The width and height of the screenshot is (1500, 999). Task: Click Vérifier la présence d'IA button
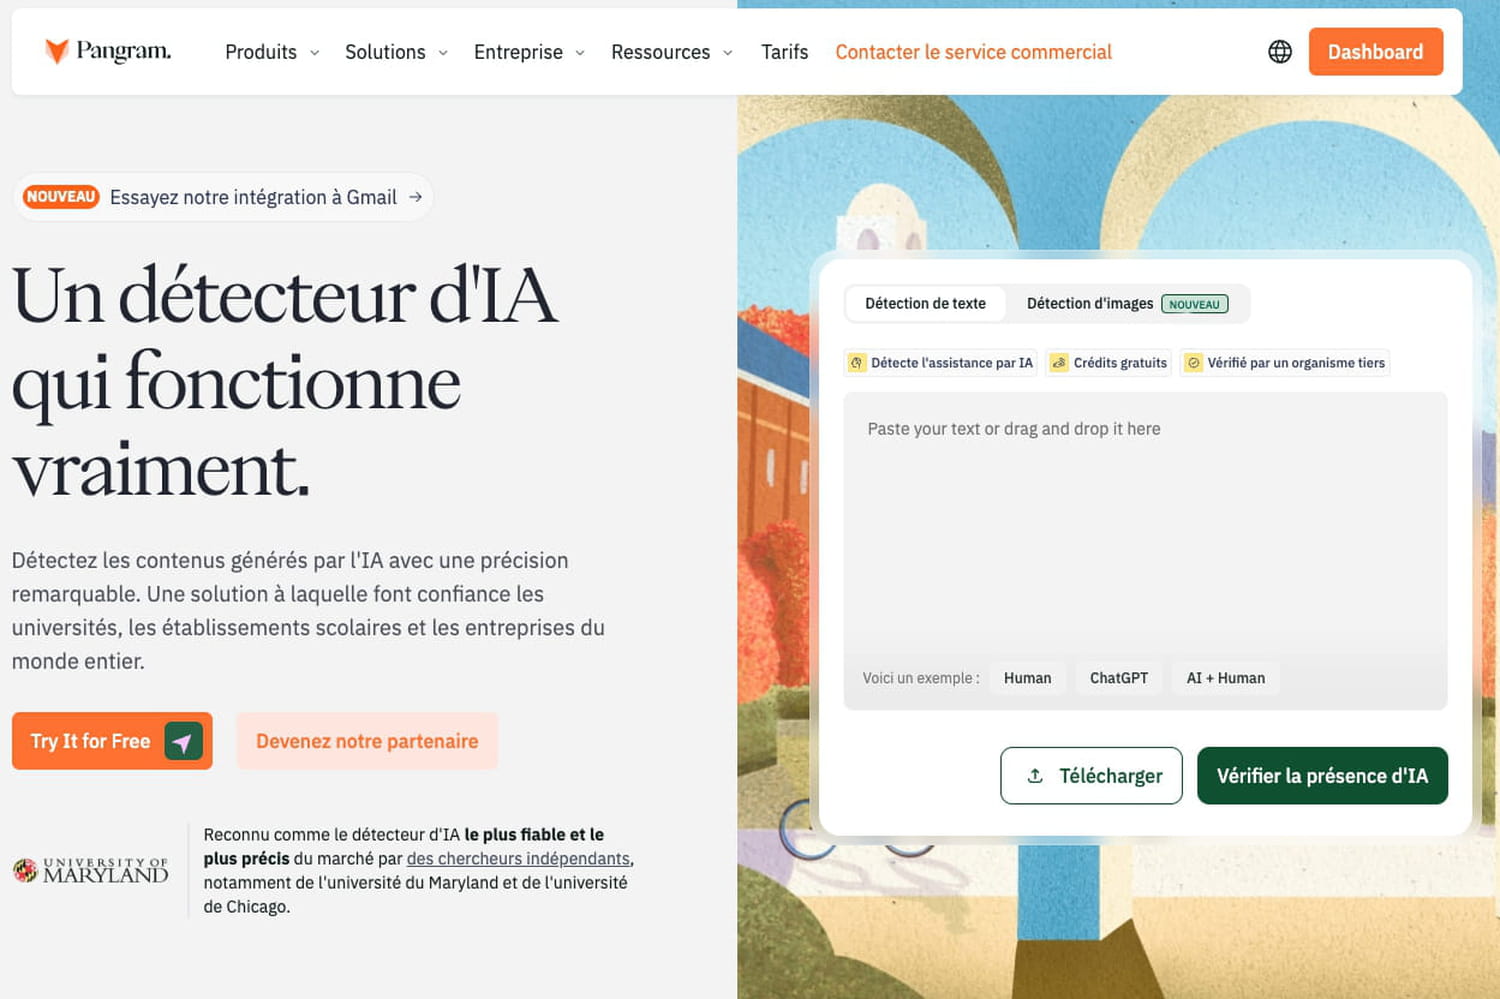click(1322, 776)
